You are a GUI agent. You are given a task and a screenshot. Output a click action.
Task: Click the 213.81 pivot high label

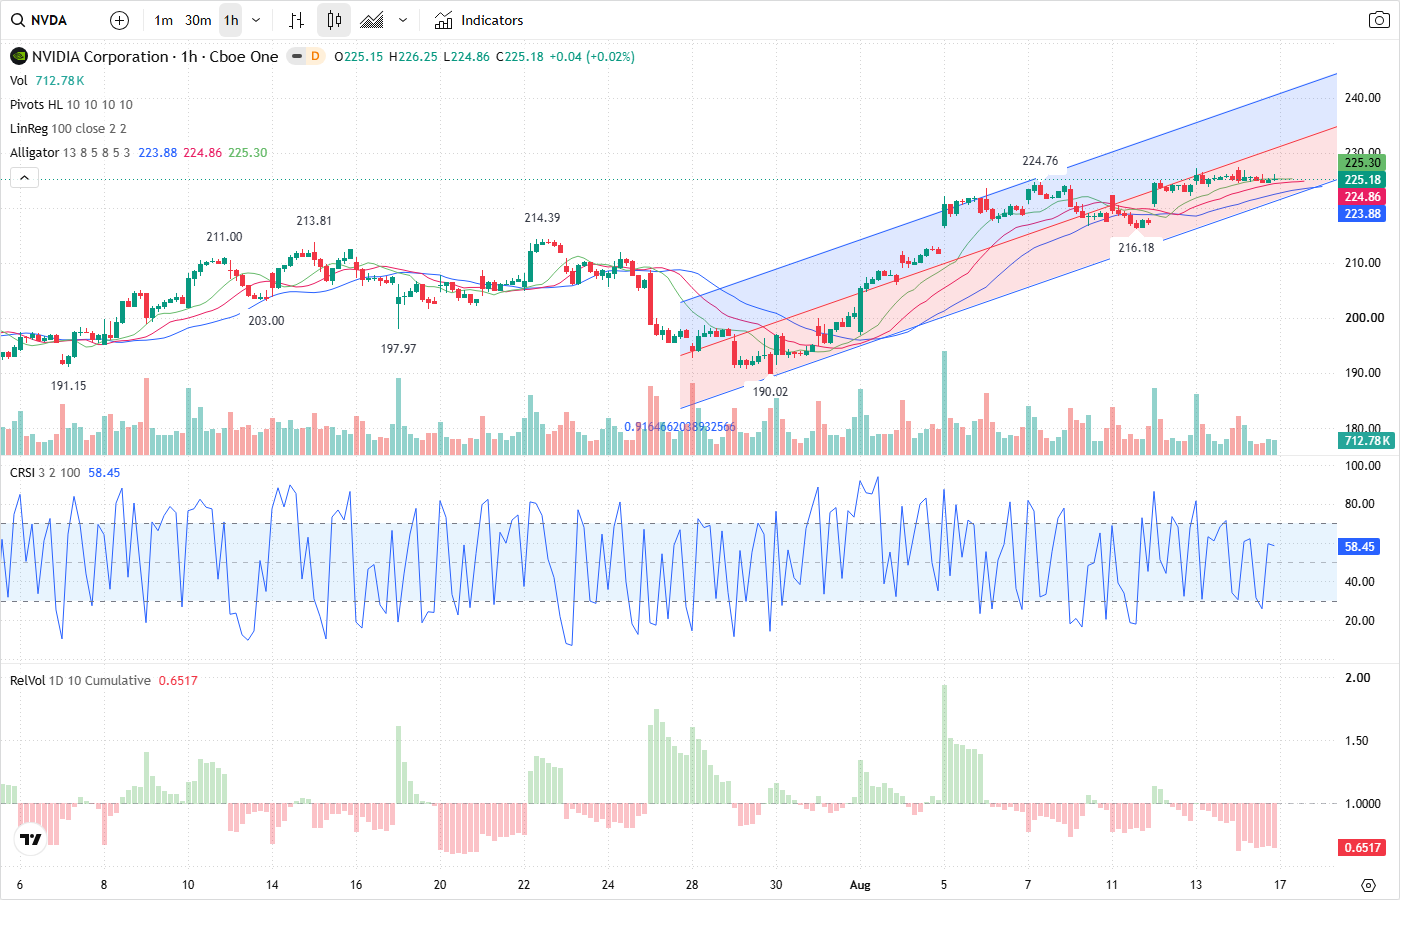pyautogui.click(x=314, y=221)
